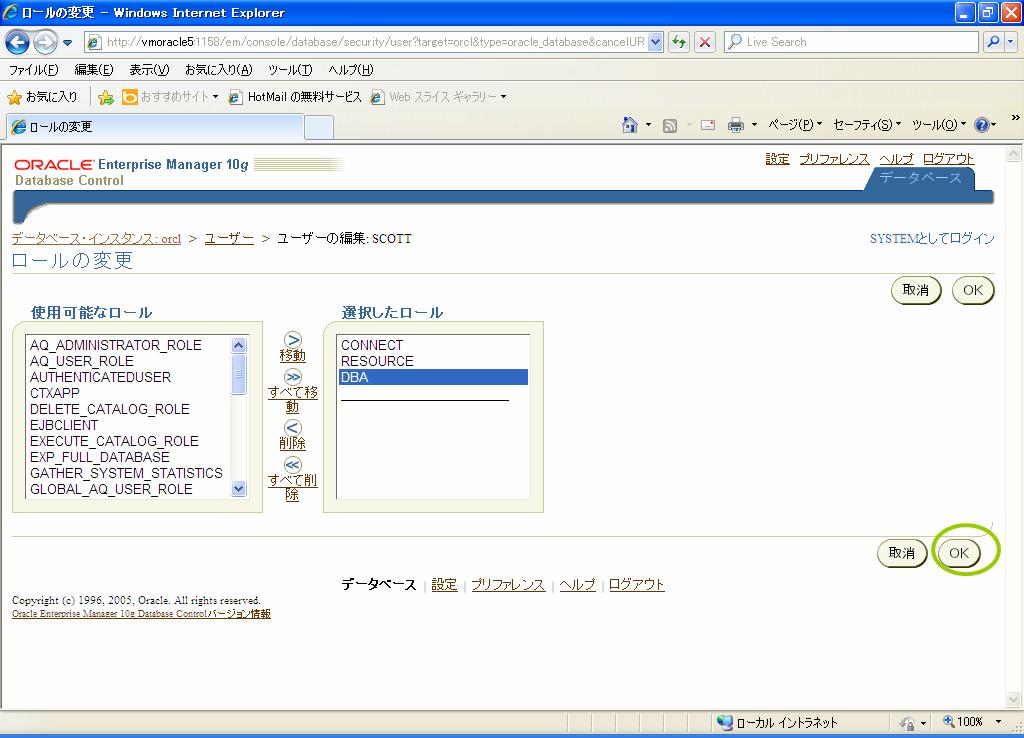Open the ページ(P) command bar menu
1024x738 pixels.
tap(794, 125)
